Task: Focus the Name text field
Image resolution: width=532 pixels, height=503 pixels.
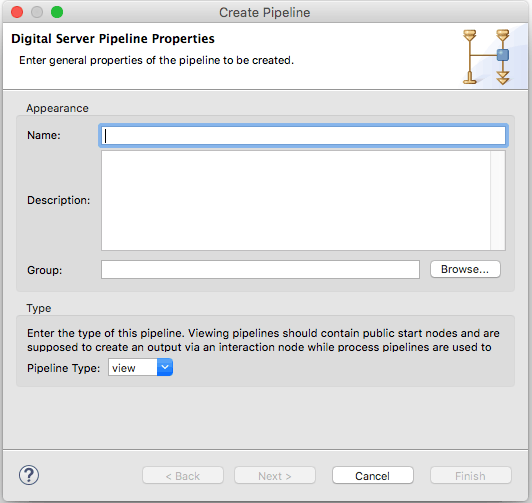Action: pyautogui.click(x=303, y=136)
